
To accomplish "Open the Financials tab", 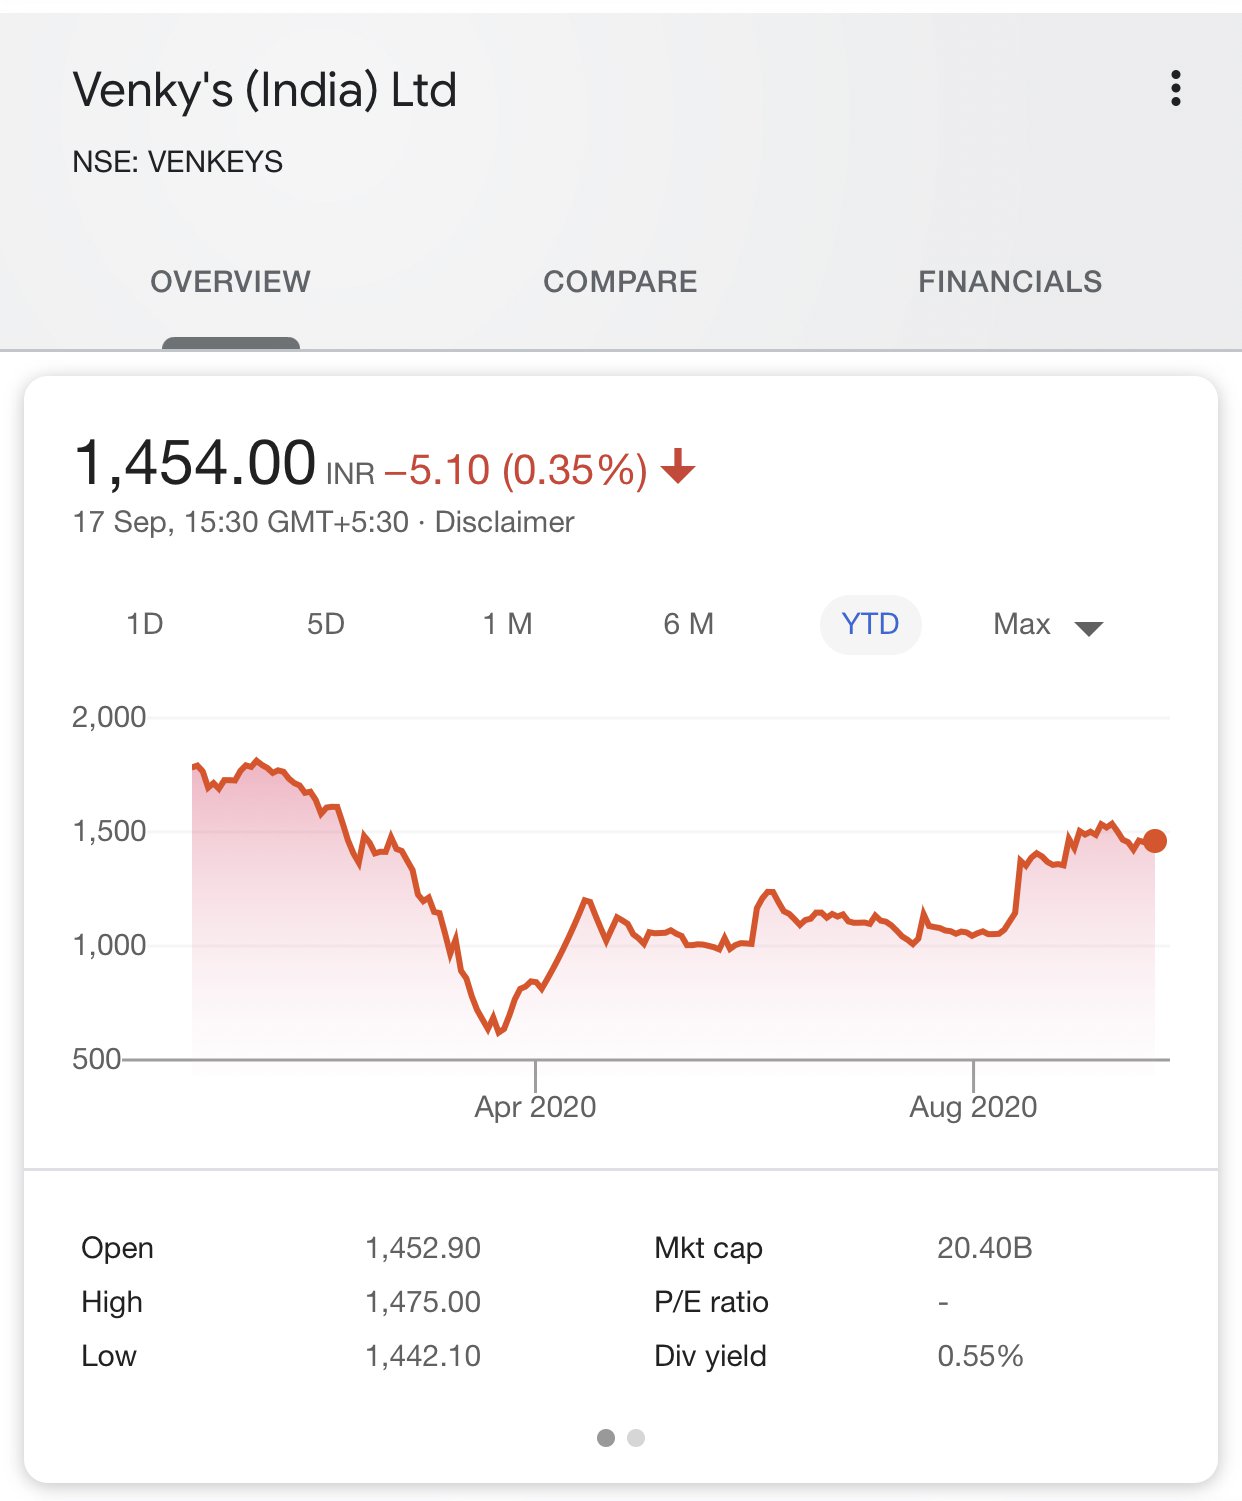I will coord(1010,282).
